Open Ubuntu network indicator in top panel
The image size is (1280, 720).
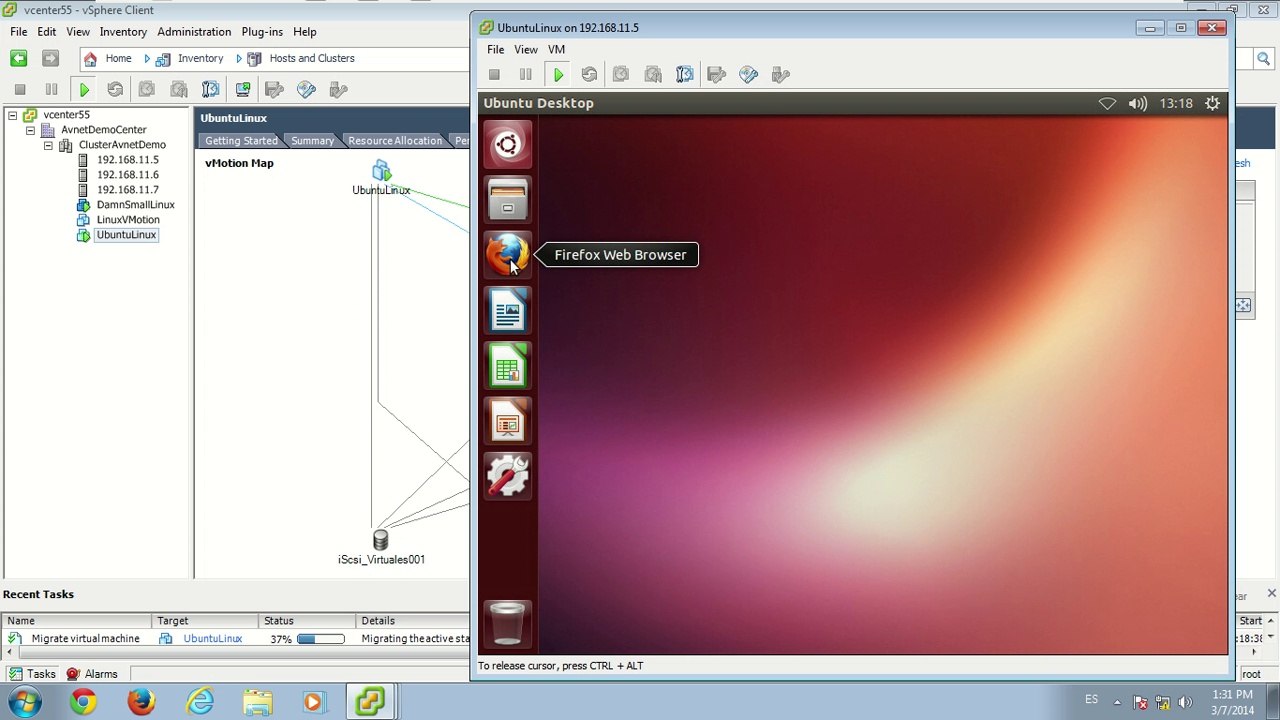(x=1107, y=103)
